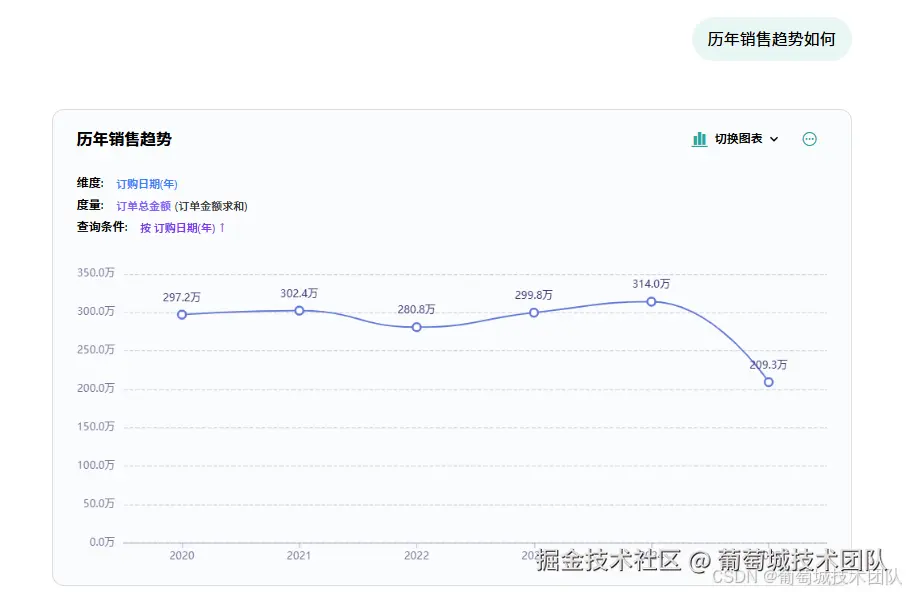Click the 300.0万 y-axis label
The image size is (906, 592).
pos(96,311)
